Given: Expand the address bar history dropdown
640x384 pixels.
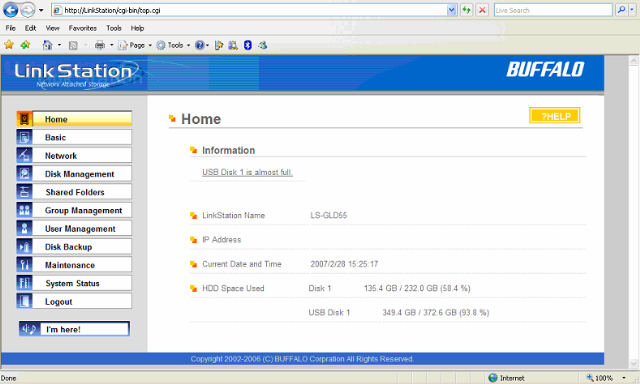Looking at the screenshot, I should tap(451, 10).
